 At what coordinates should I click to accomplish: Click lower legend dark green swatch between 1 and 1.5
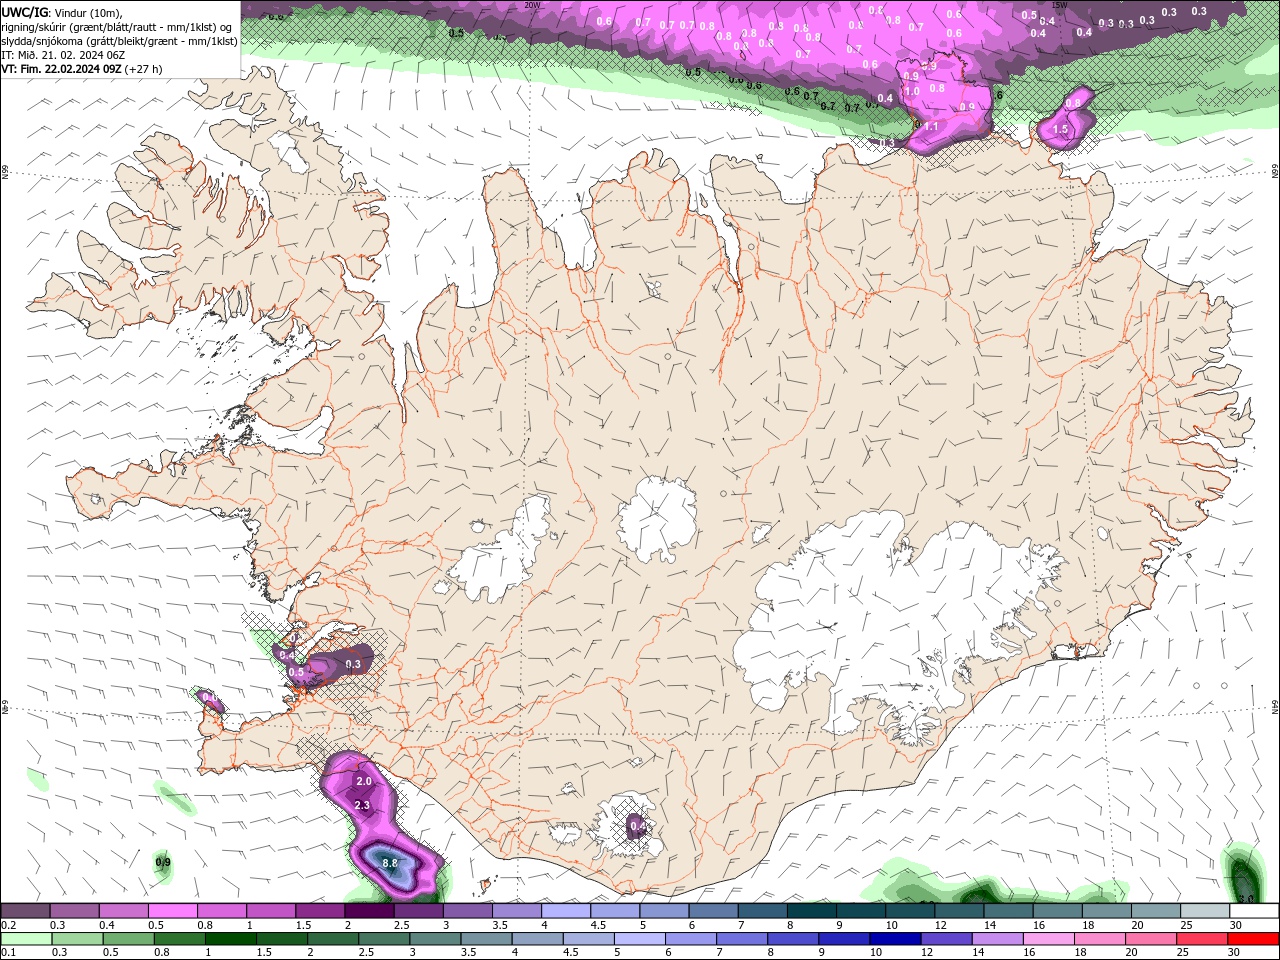coord(230,939)
